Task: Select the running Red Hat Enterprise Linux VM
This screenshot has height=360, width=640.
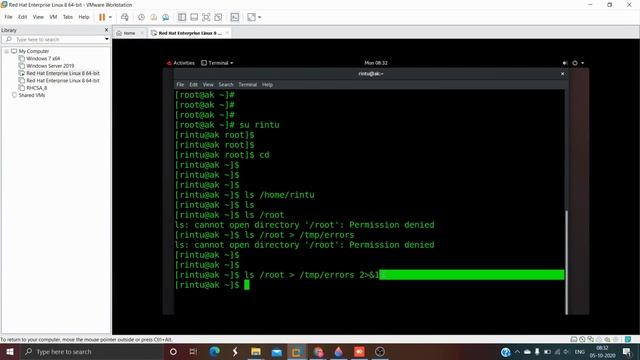Action: coord(62,73)
